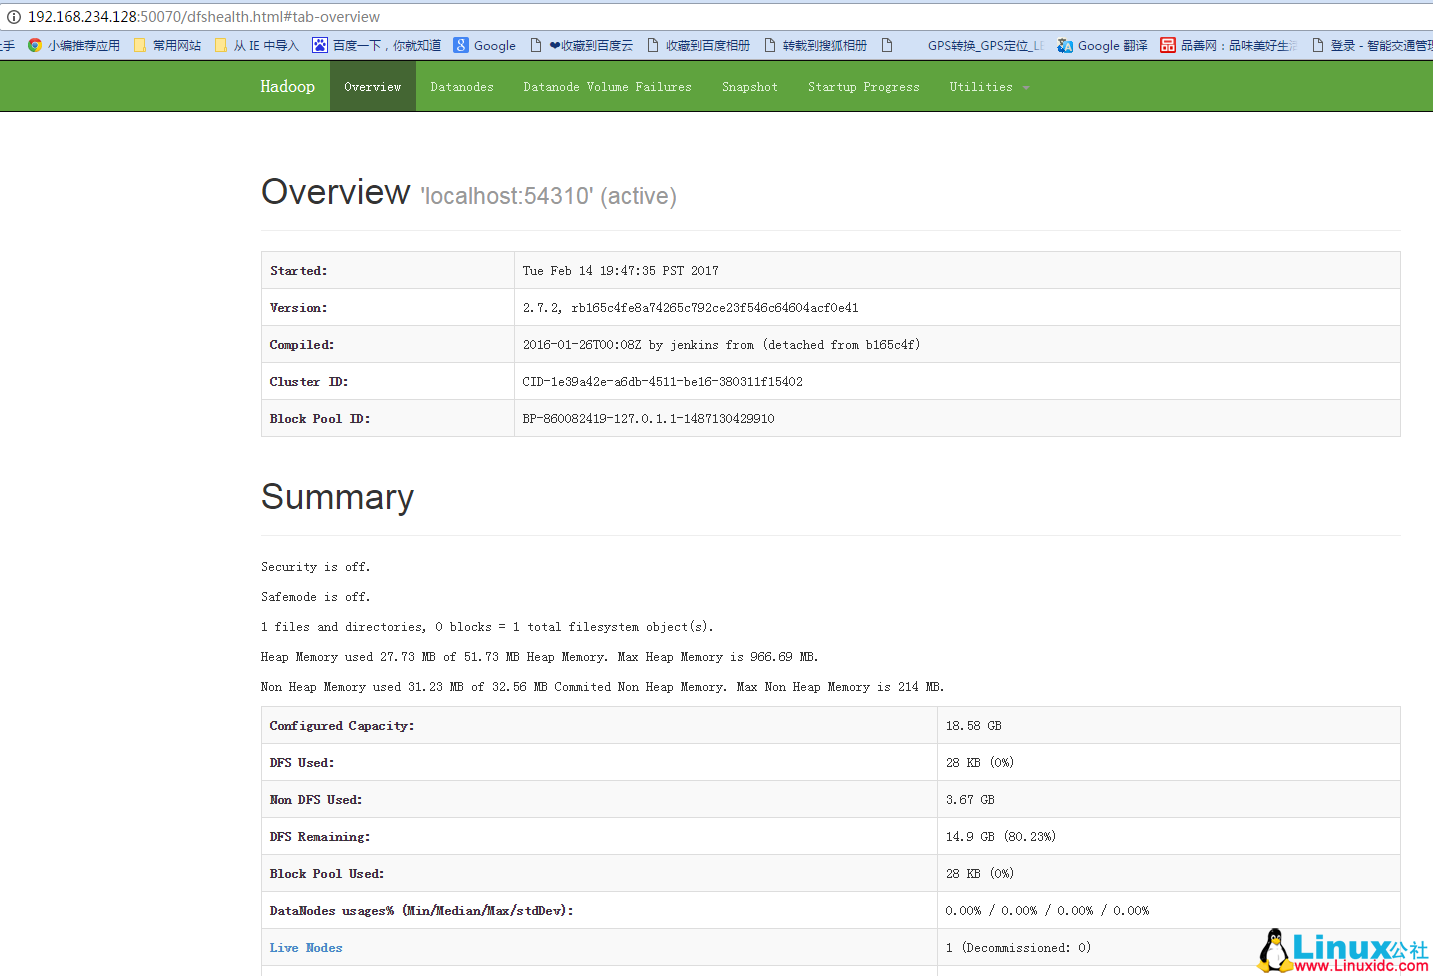Open the Datanode Volume Failures tab
This screenshot has height=976, width=1433.
coord(607,87)
